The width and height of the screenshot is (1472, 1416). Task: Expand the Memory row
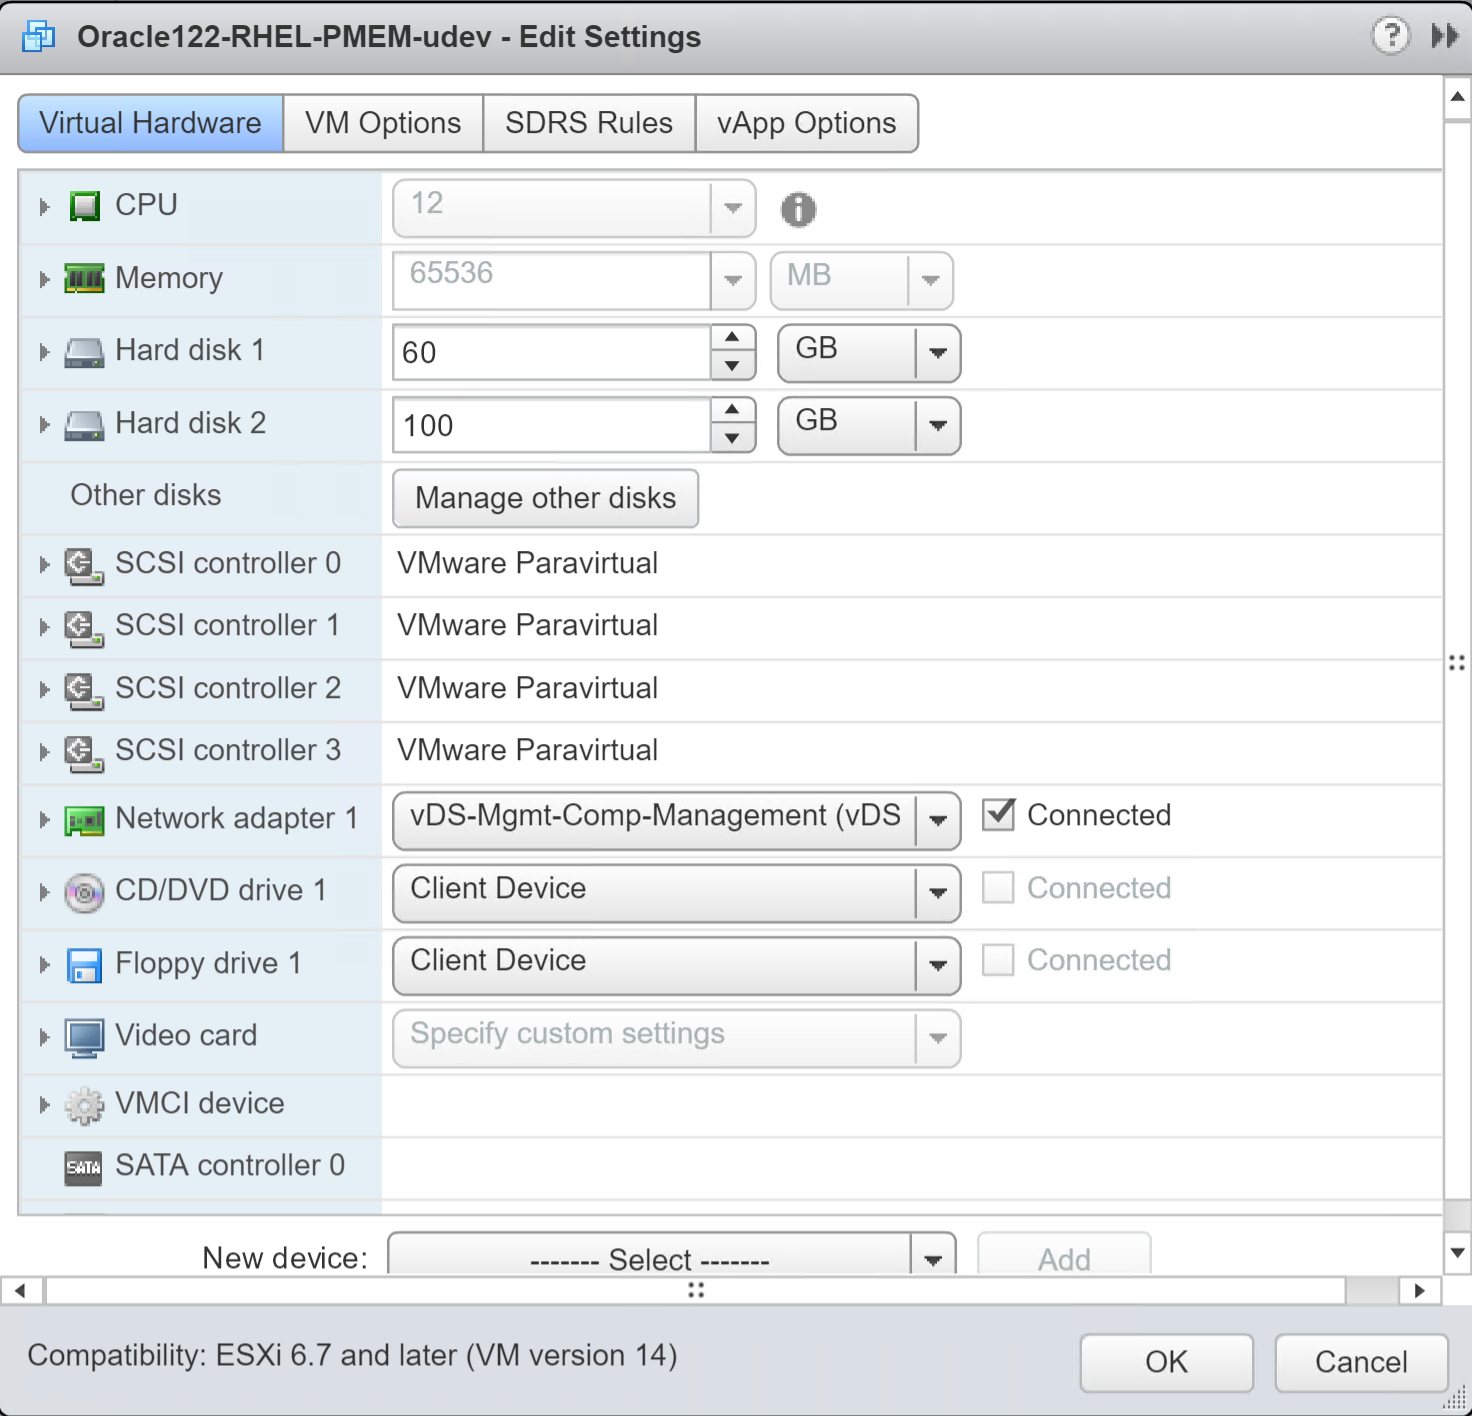(44, 279)
